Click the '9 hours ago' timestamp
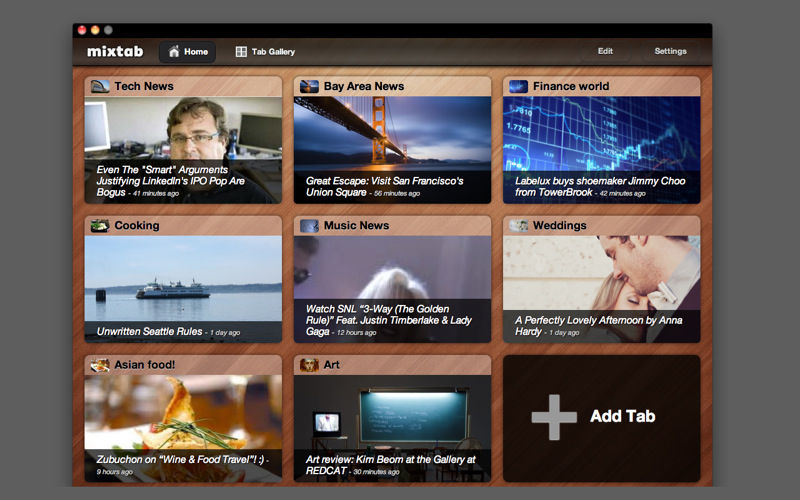The image size is (800, 500). pyautogui.click(x=115, y=472)
